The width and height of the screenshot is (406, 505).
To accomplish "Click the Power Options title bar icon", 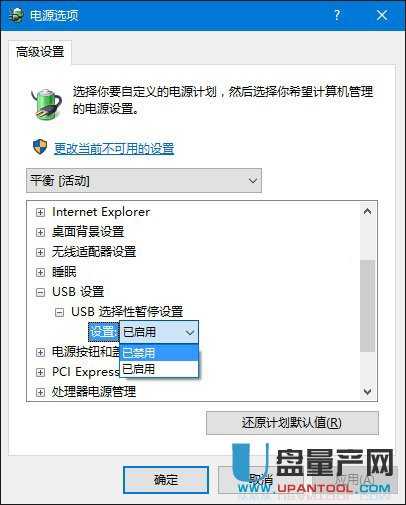I will (x=16, y=15).
